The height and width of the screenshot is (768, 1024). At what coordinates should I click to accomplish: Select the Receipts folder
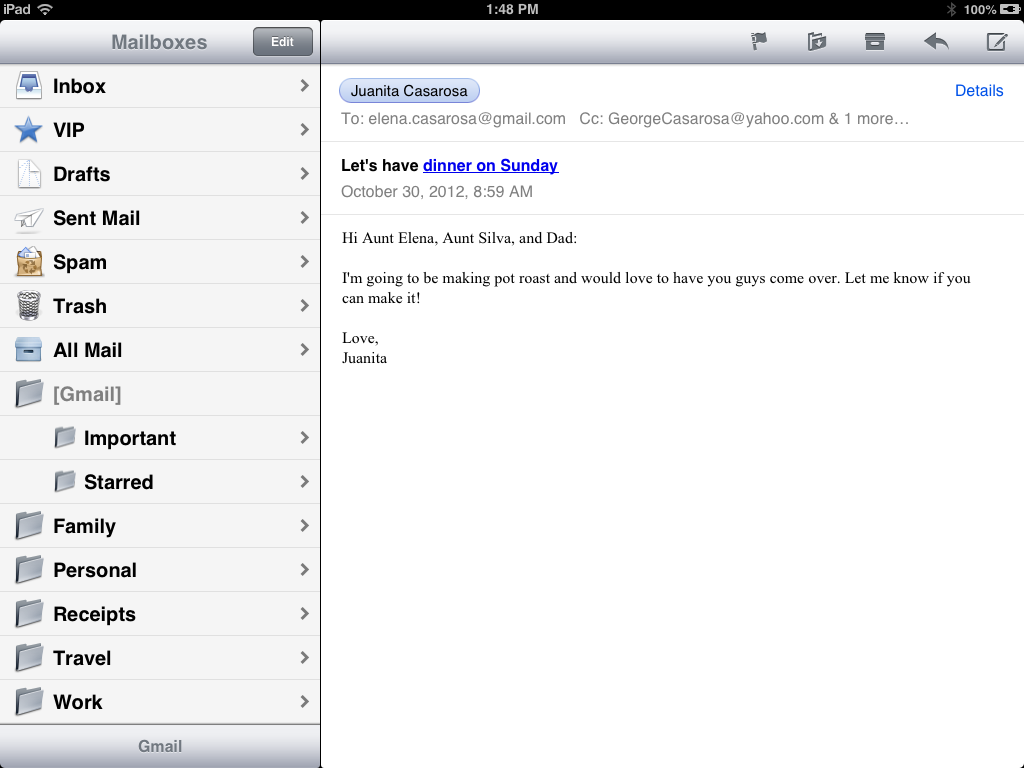pos(94,614)
